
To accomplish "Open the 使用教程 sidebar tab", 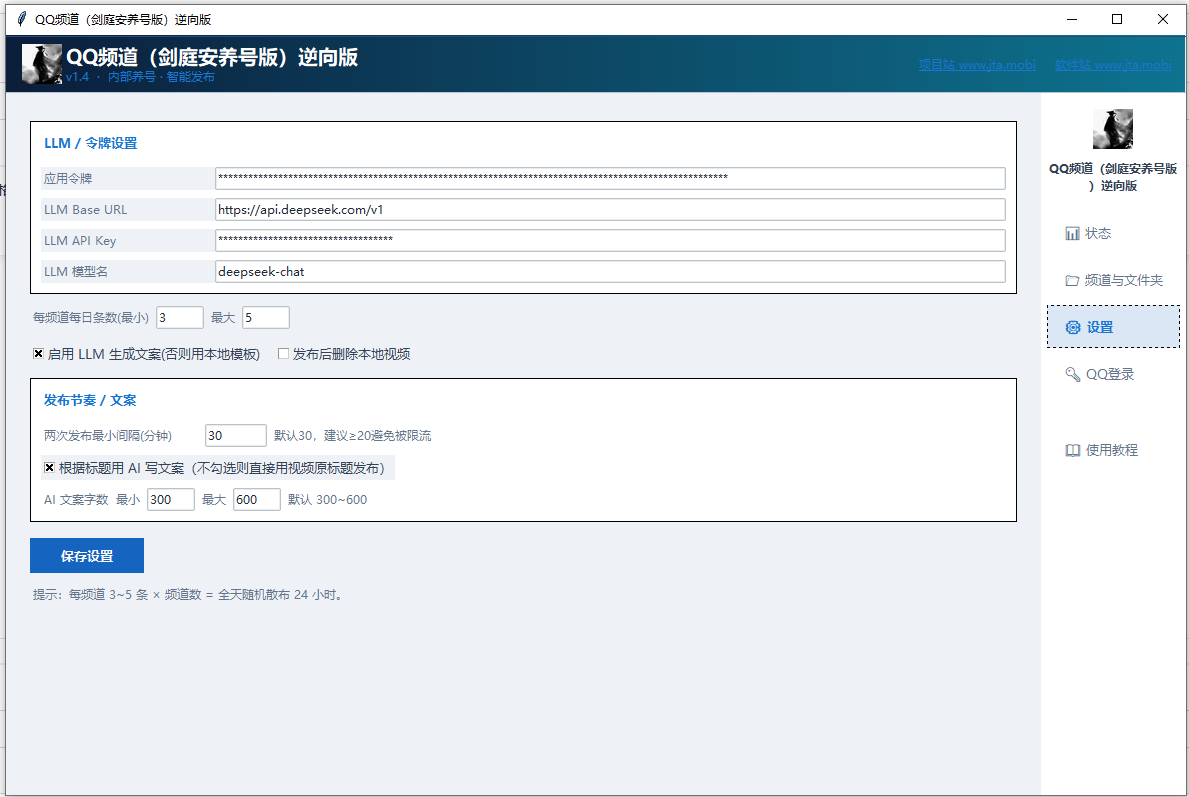I will [1113, 450].
